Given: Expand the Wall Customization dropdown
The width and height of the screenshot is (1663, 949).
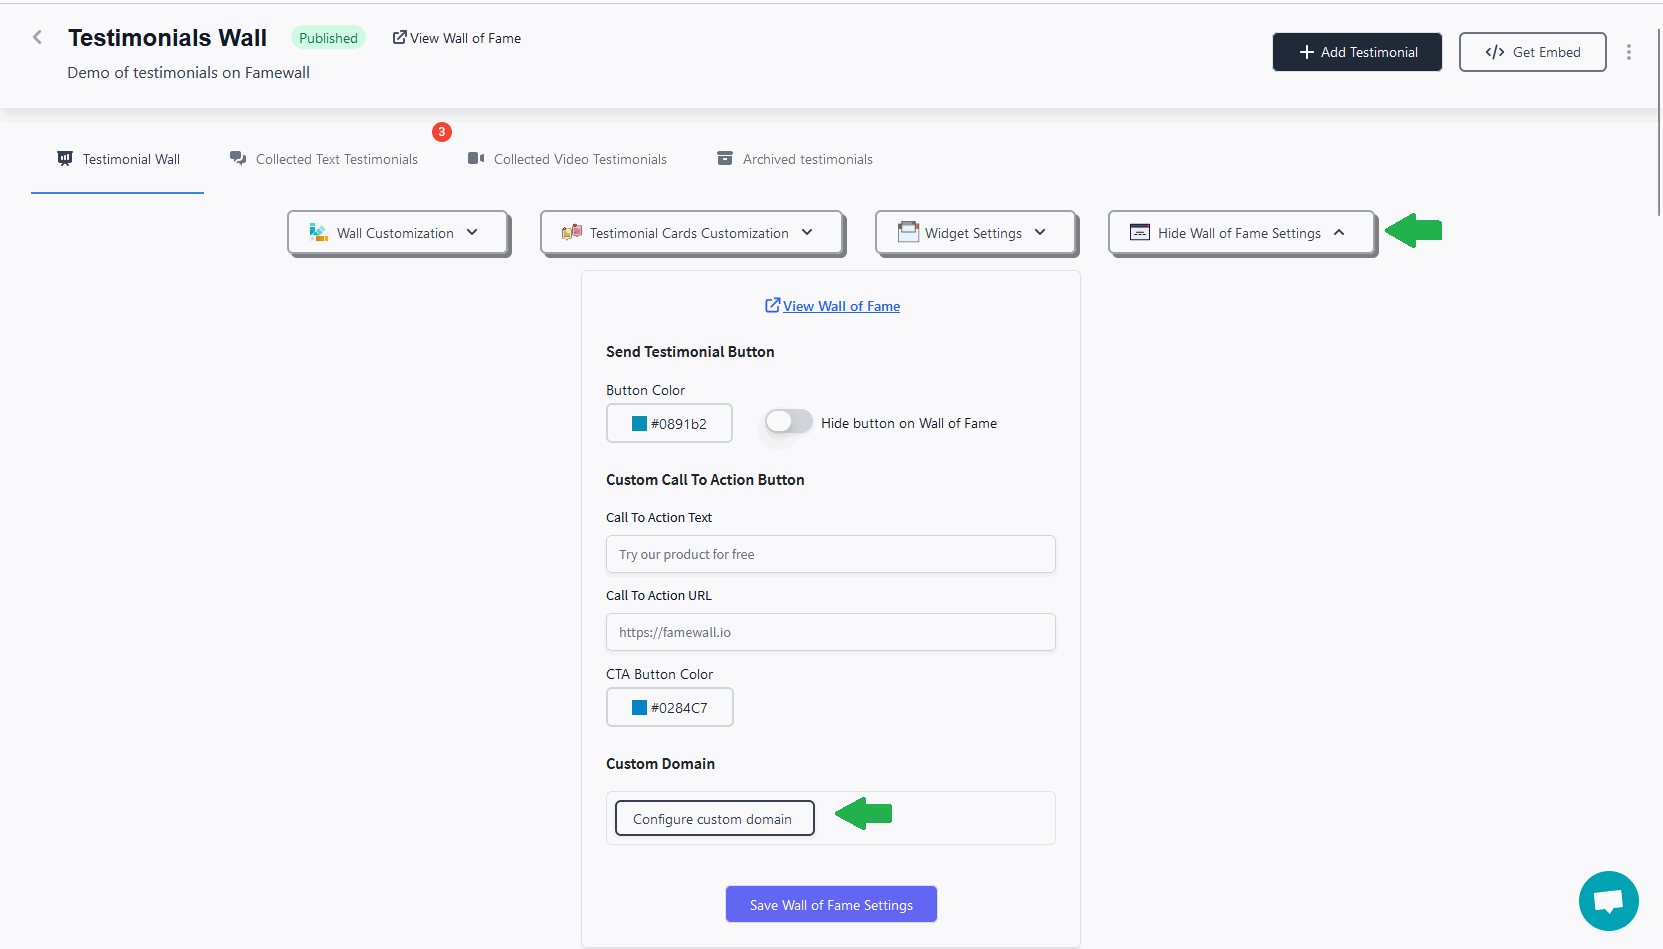Looking at the screenshot, I should (x=472, y=233).
